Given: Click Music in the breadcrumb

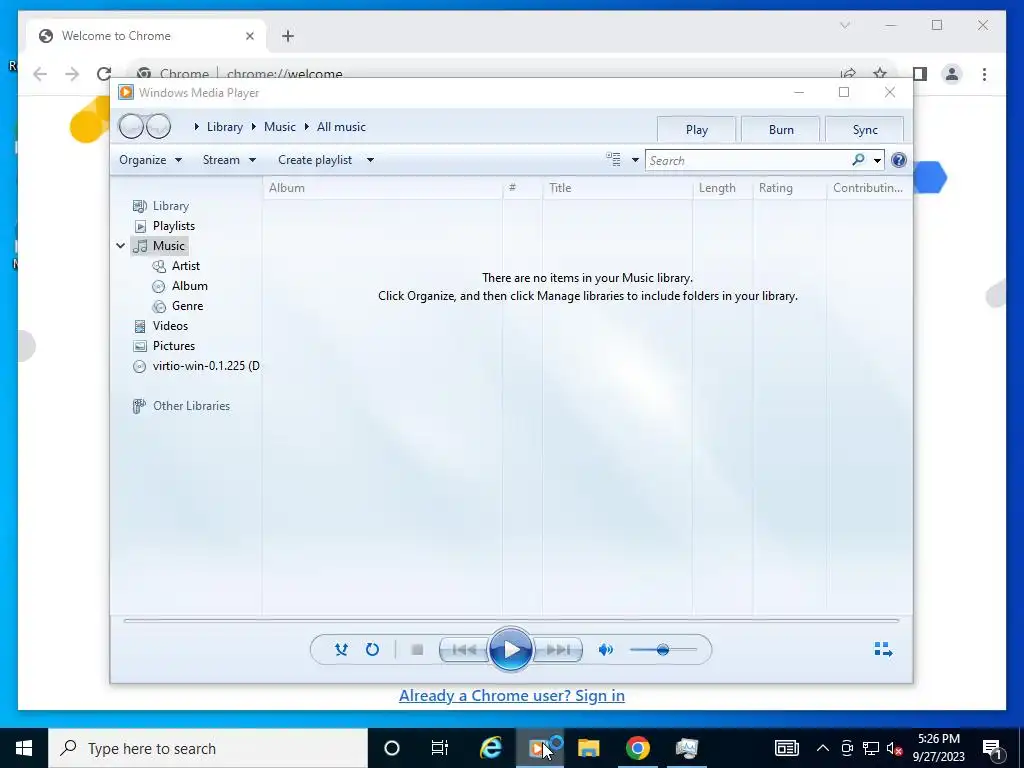Looking at the screenshot, I should (x=280, y=127).
